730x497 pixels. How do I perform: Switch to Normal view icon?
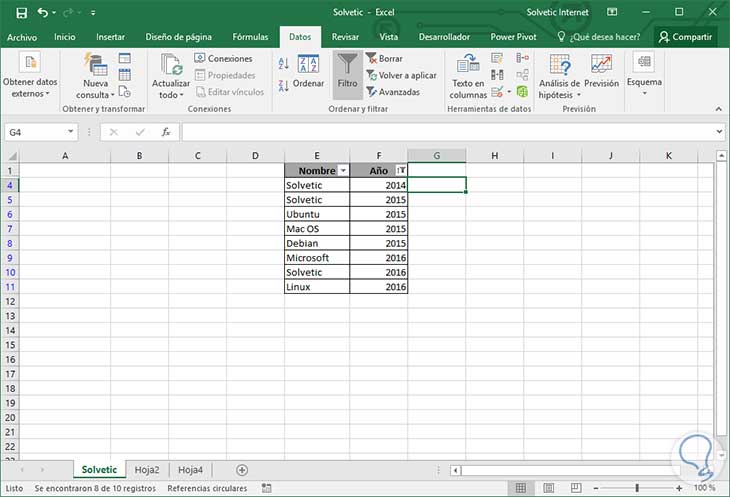[521, 488]
